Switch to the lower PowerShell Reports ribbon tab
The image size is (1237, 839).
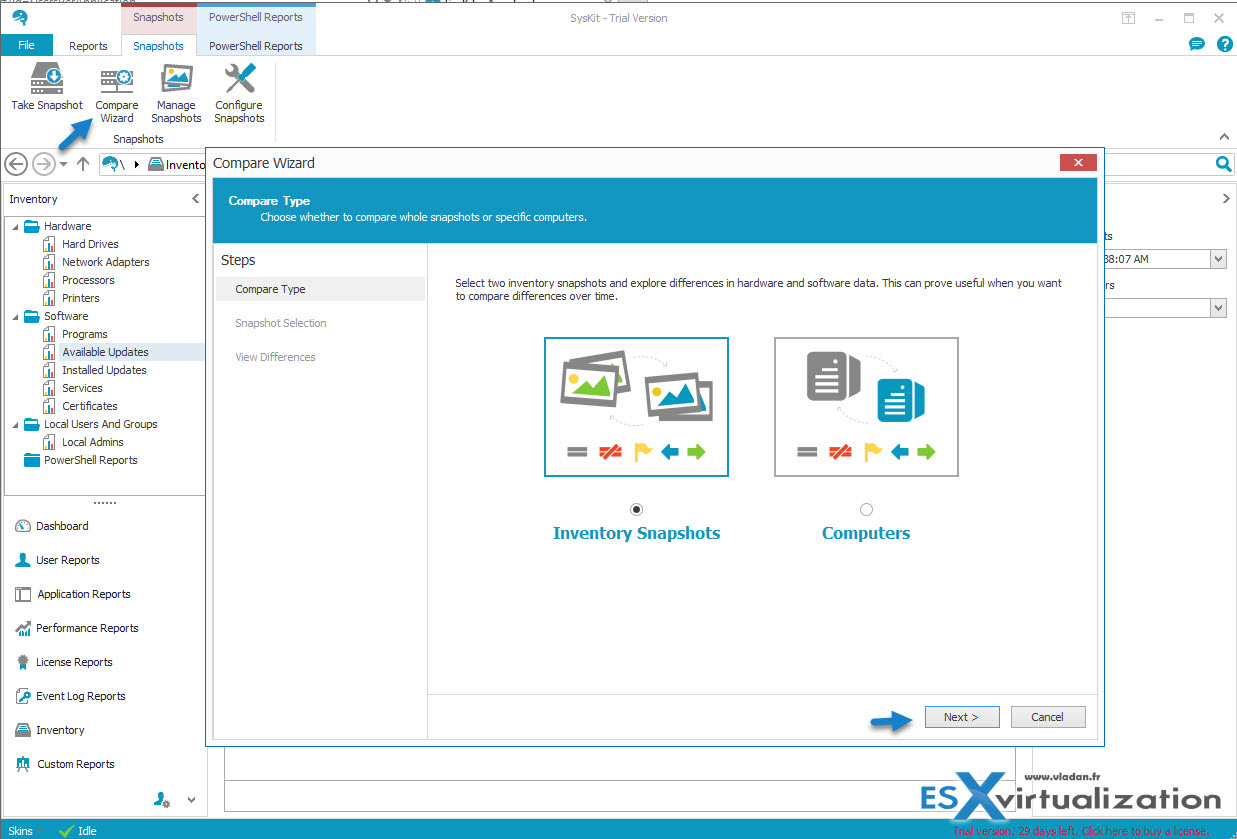256,46
